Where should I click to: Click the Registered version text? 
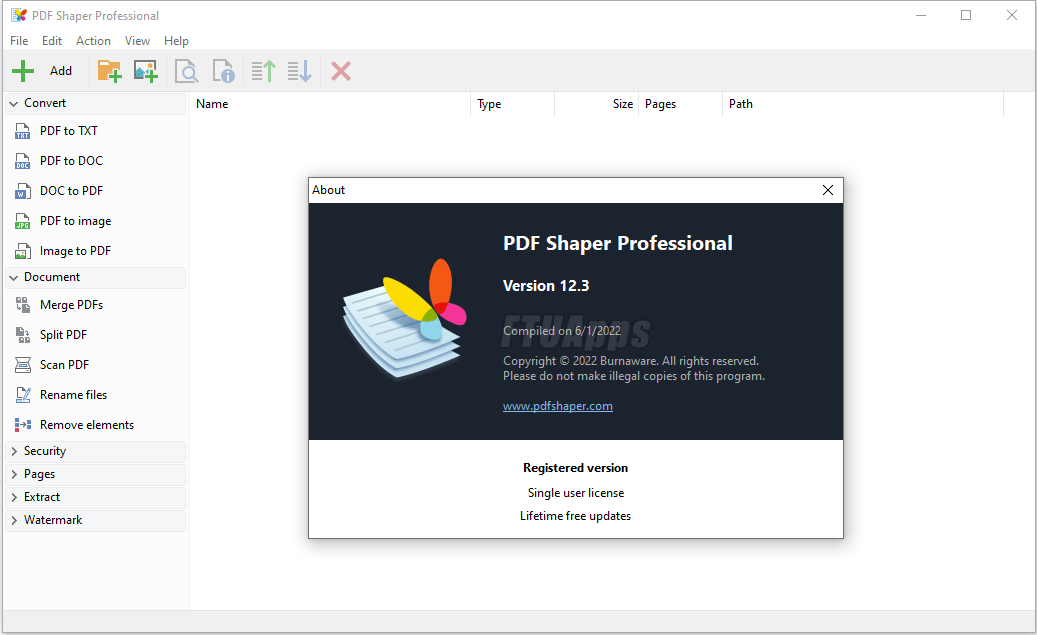pos(575,468)
